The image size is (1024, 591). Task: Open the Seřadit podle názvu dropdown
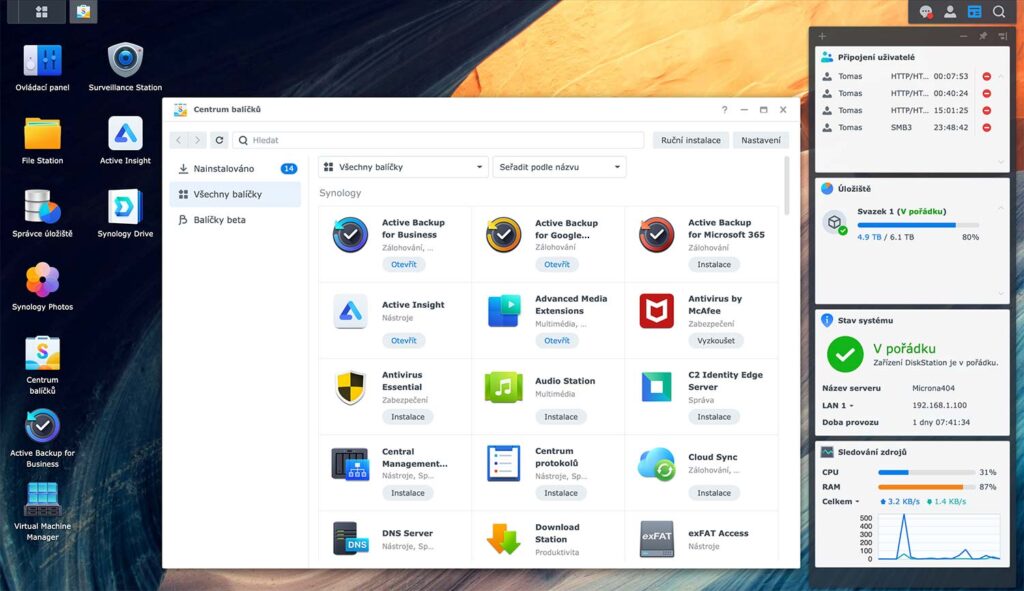point(559,167)
